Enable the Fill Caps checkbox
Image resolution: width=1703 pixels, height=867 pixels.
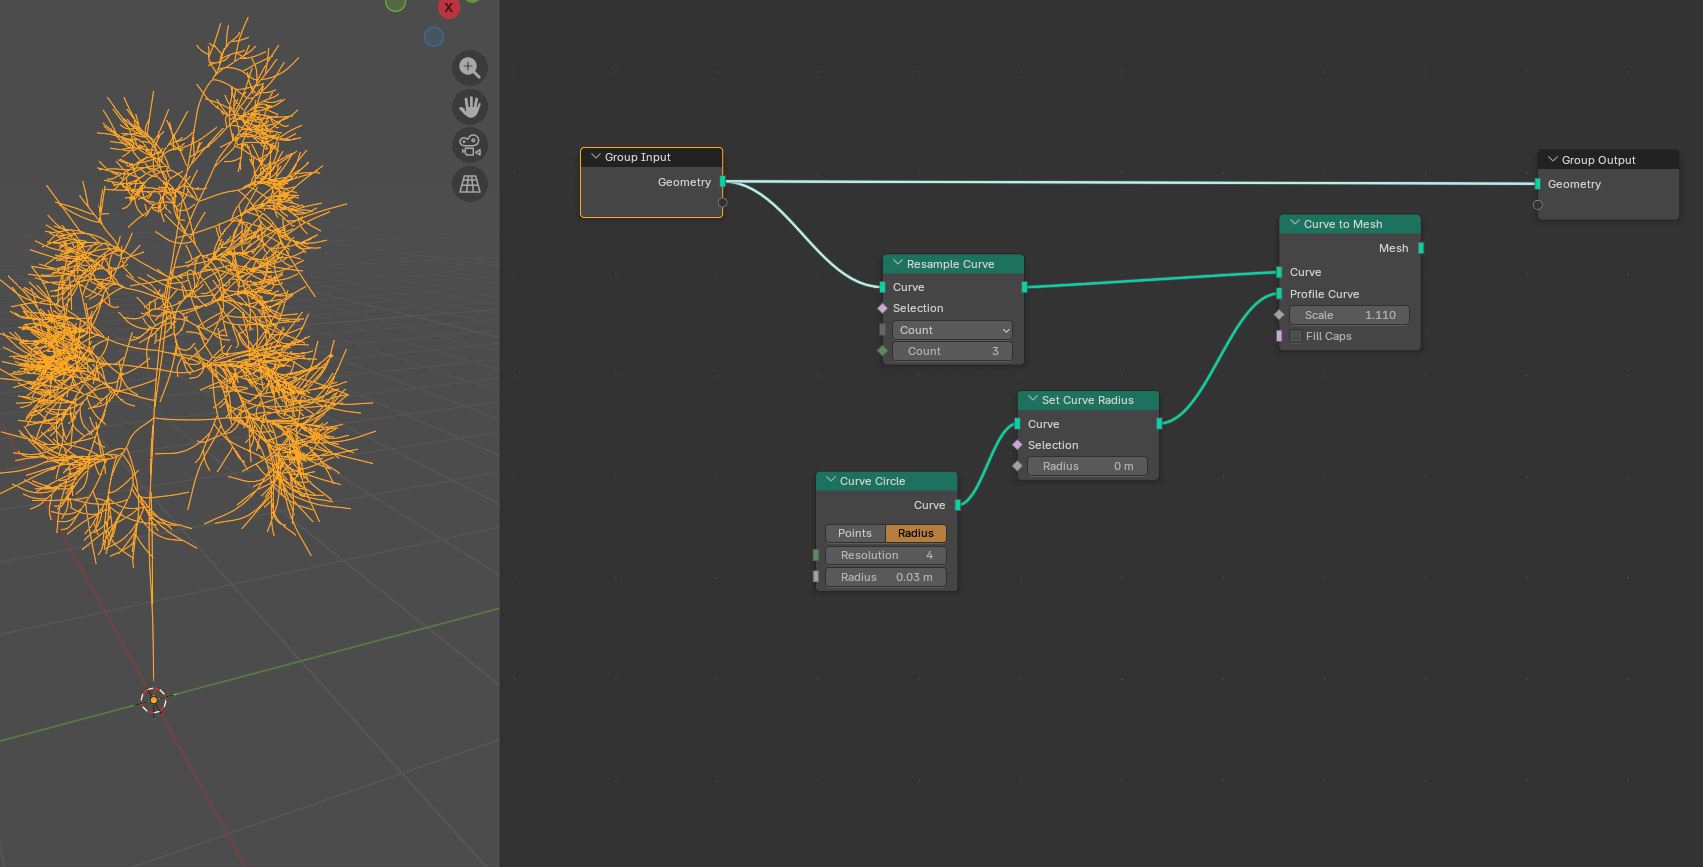(x=1296, y=336)
